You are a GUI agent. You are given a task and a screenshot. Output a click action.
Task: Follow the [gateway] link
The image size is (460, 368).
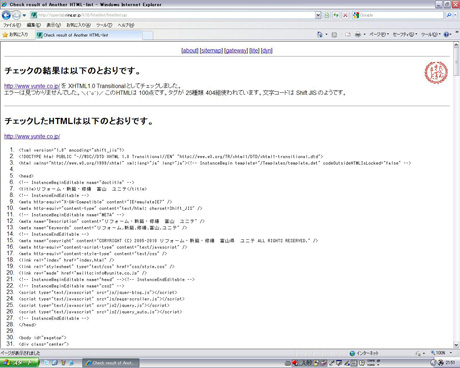pyautogui.click(x=236, y=50)
